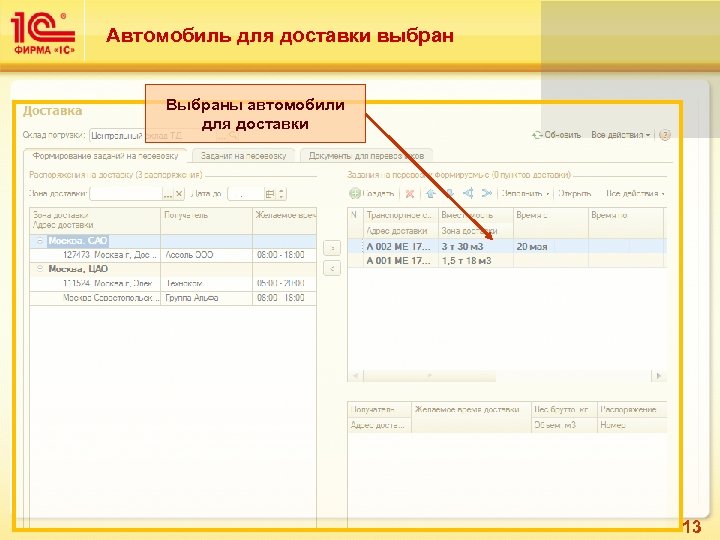The width and height of the screenshot is (720, 540).
Task: Click the horizontal scrollbar right arrow
Action: point(658,376)
